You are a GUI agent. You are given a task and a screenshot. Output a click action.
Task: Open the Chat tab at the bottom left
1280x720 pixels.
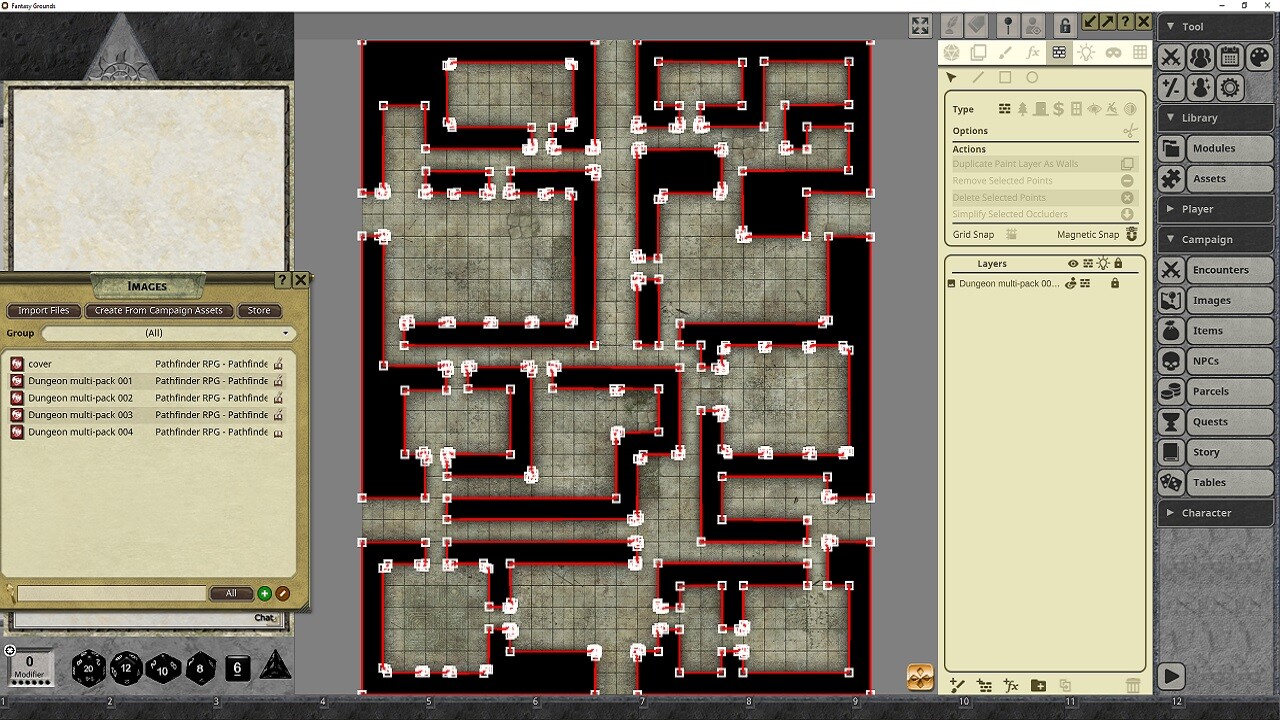click(x=264, y=618)
